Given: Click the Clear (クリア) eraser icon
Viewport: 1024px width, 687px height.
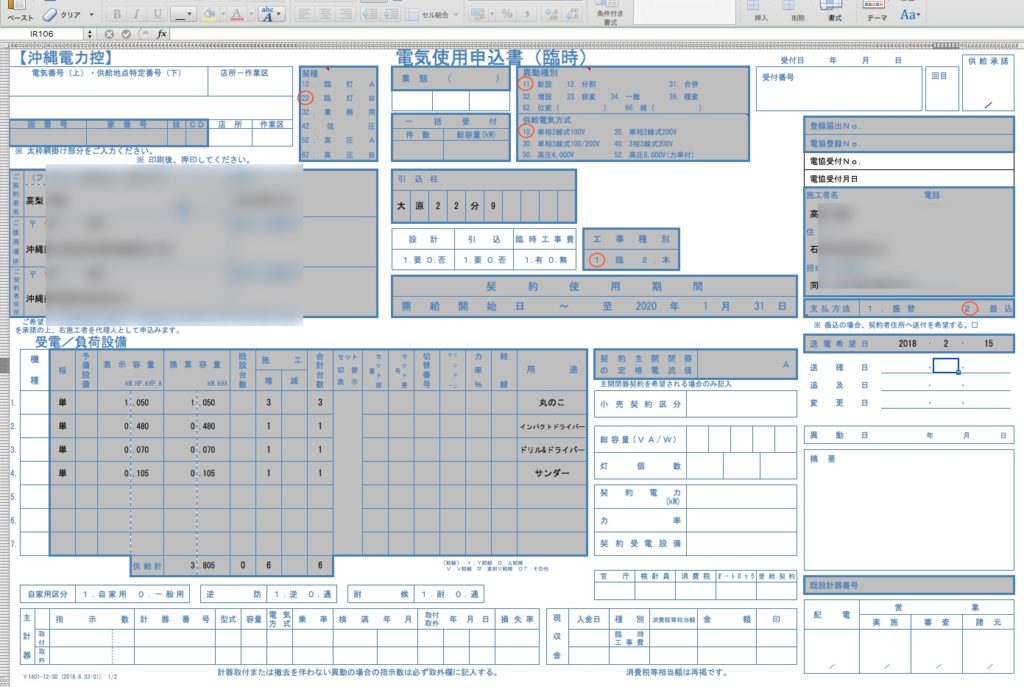Looking at the screenshot, I should (51, 14).
